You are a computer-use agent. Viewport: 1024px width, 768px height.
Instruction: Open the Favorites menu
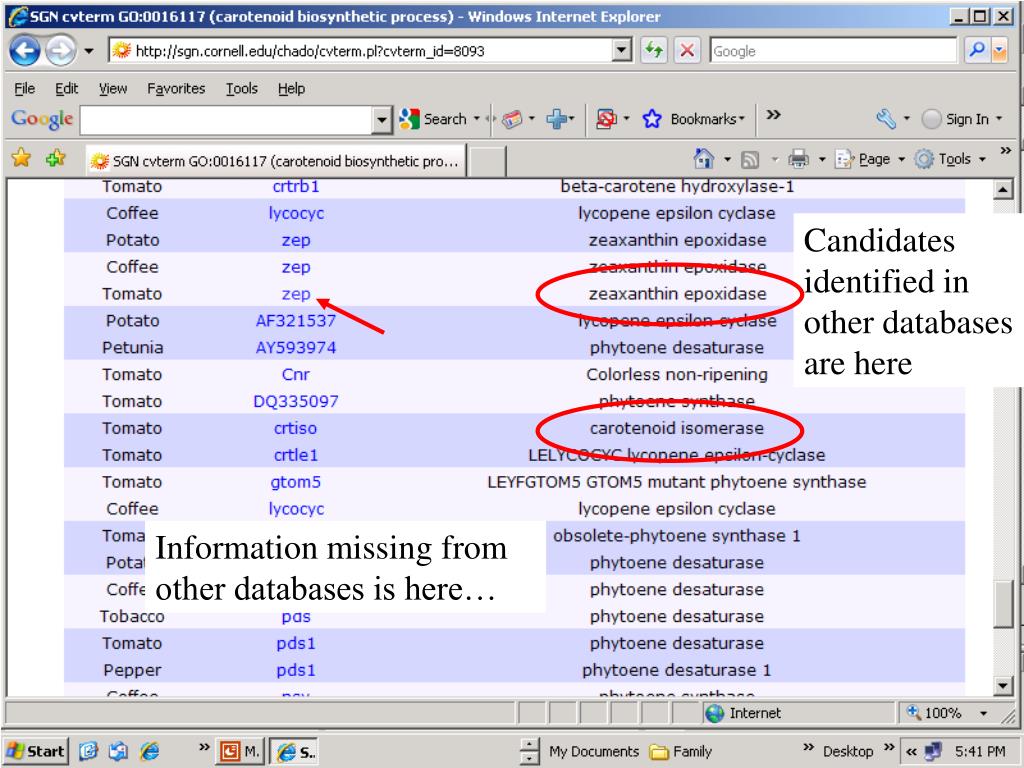pyautogui.click(x=176, y=88)
